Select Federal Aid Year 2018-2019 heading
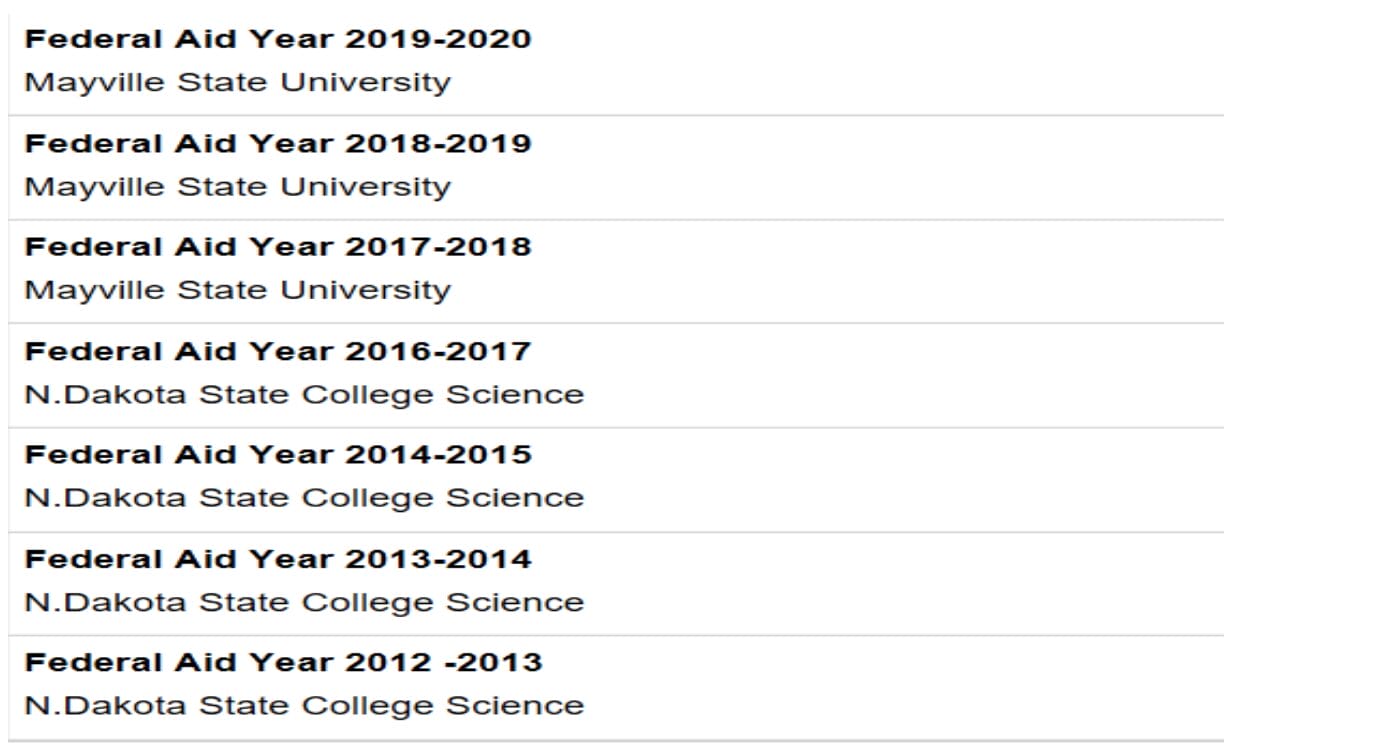This screenshot has height=750, width=1396. pyautogui.click(x=277, y=144)
